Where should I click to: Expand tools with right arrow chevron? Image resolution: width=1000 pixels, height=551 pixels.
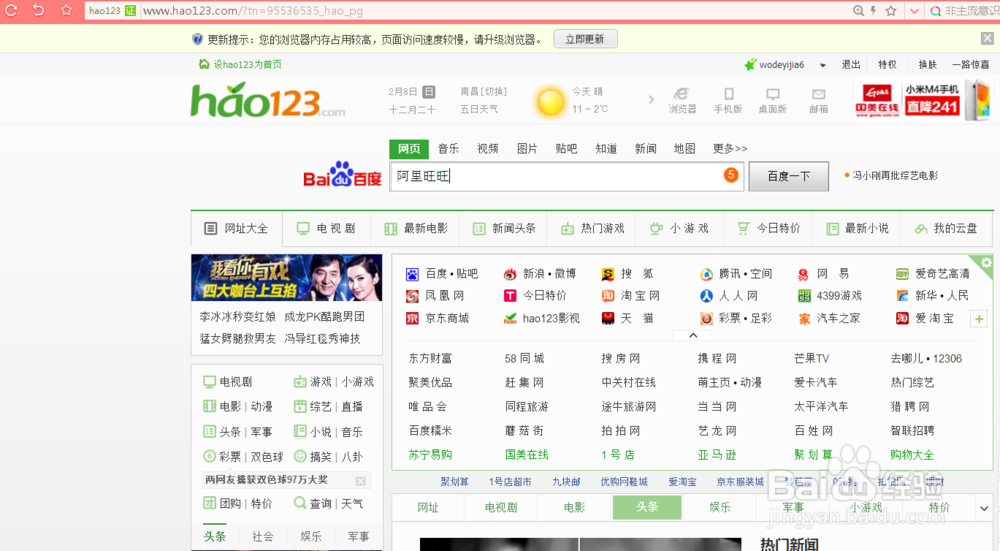pyautogui.click(x=651, y=99)
